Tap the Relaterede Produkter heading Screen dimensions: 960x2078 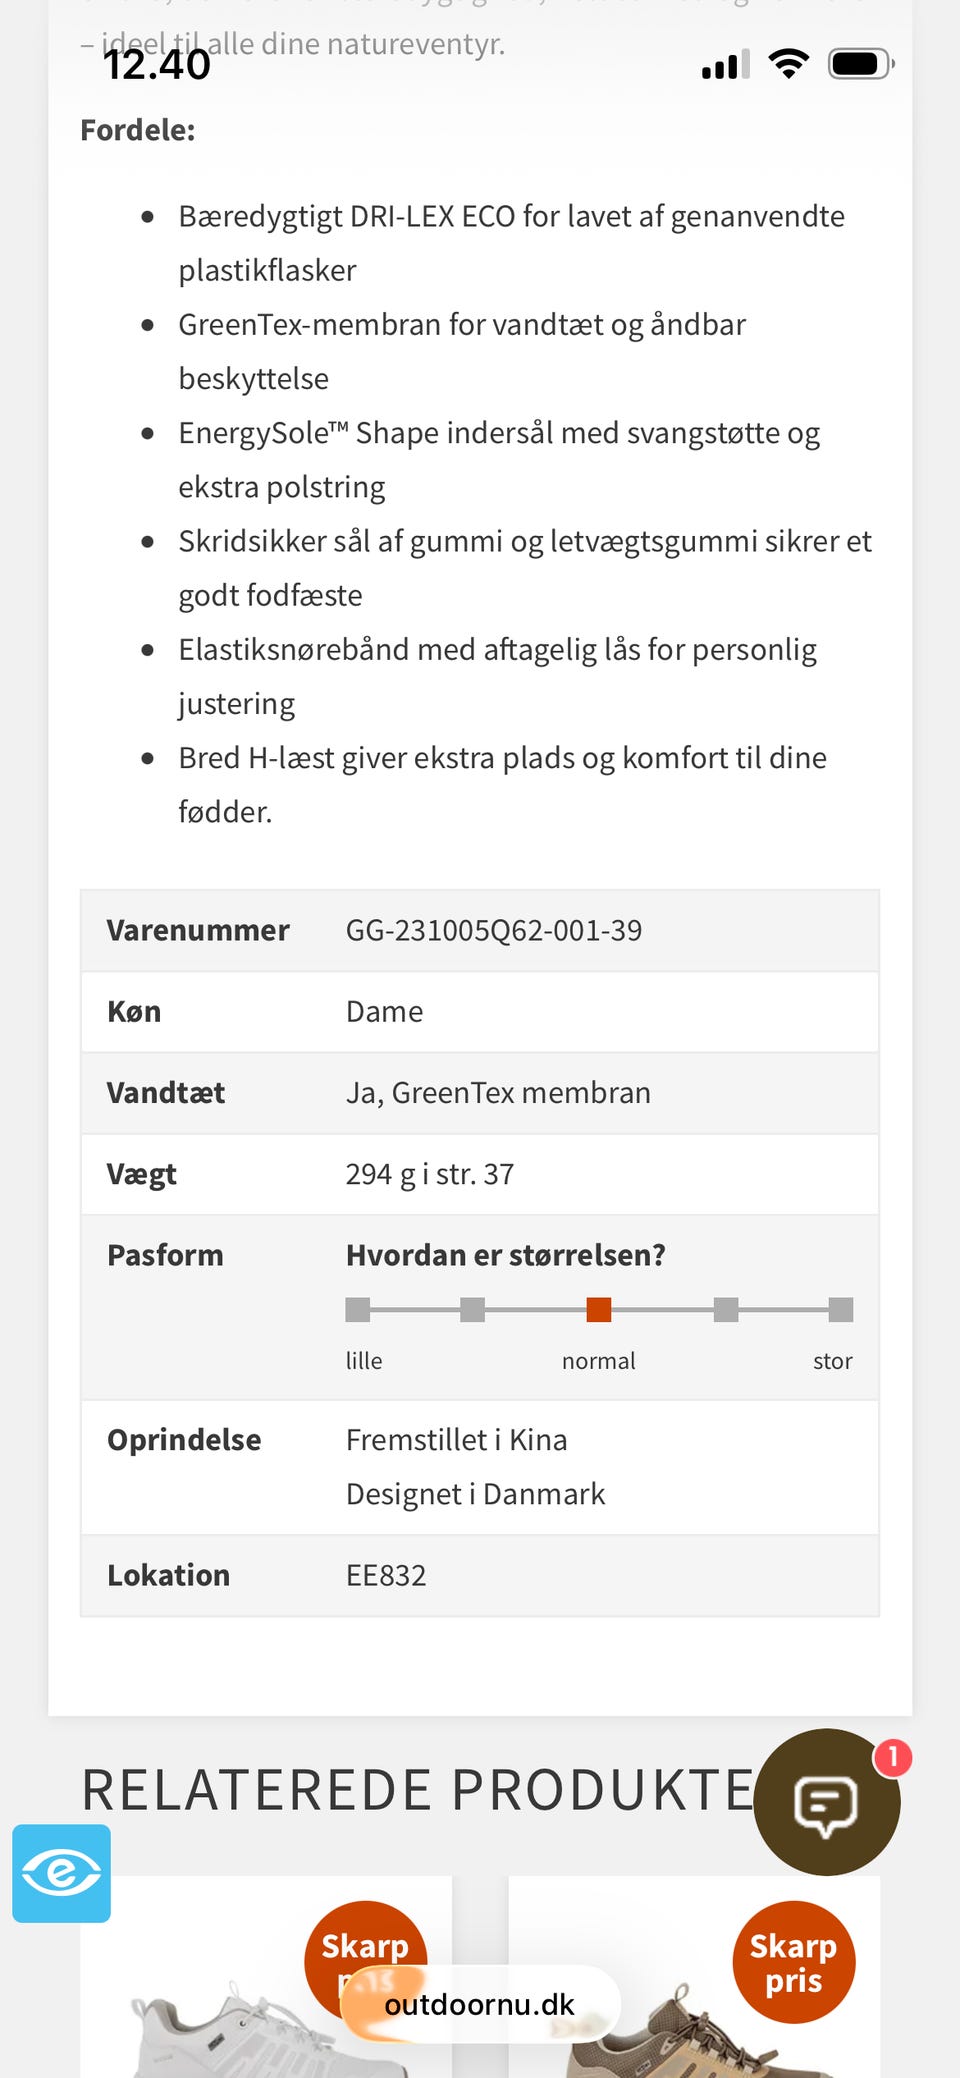point(418,1789)
